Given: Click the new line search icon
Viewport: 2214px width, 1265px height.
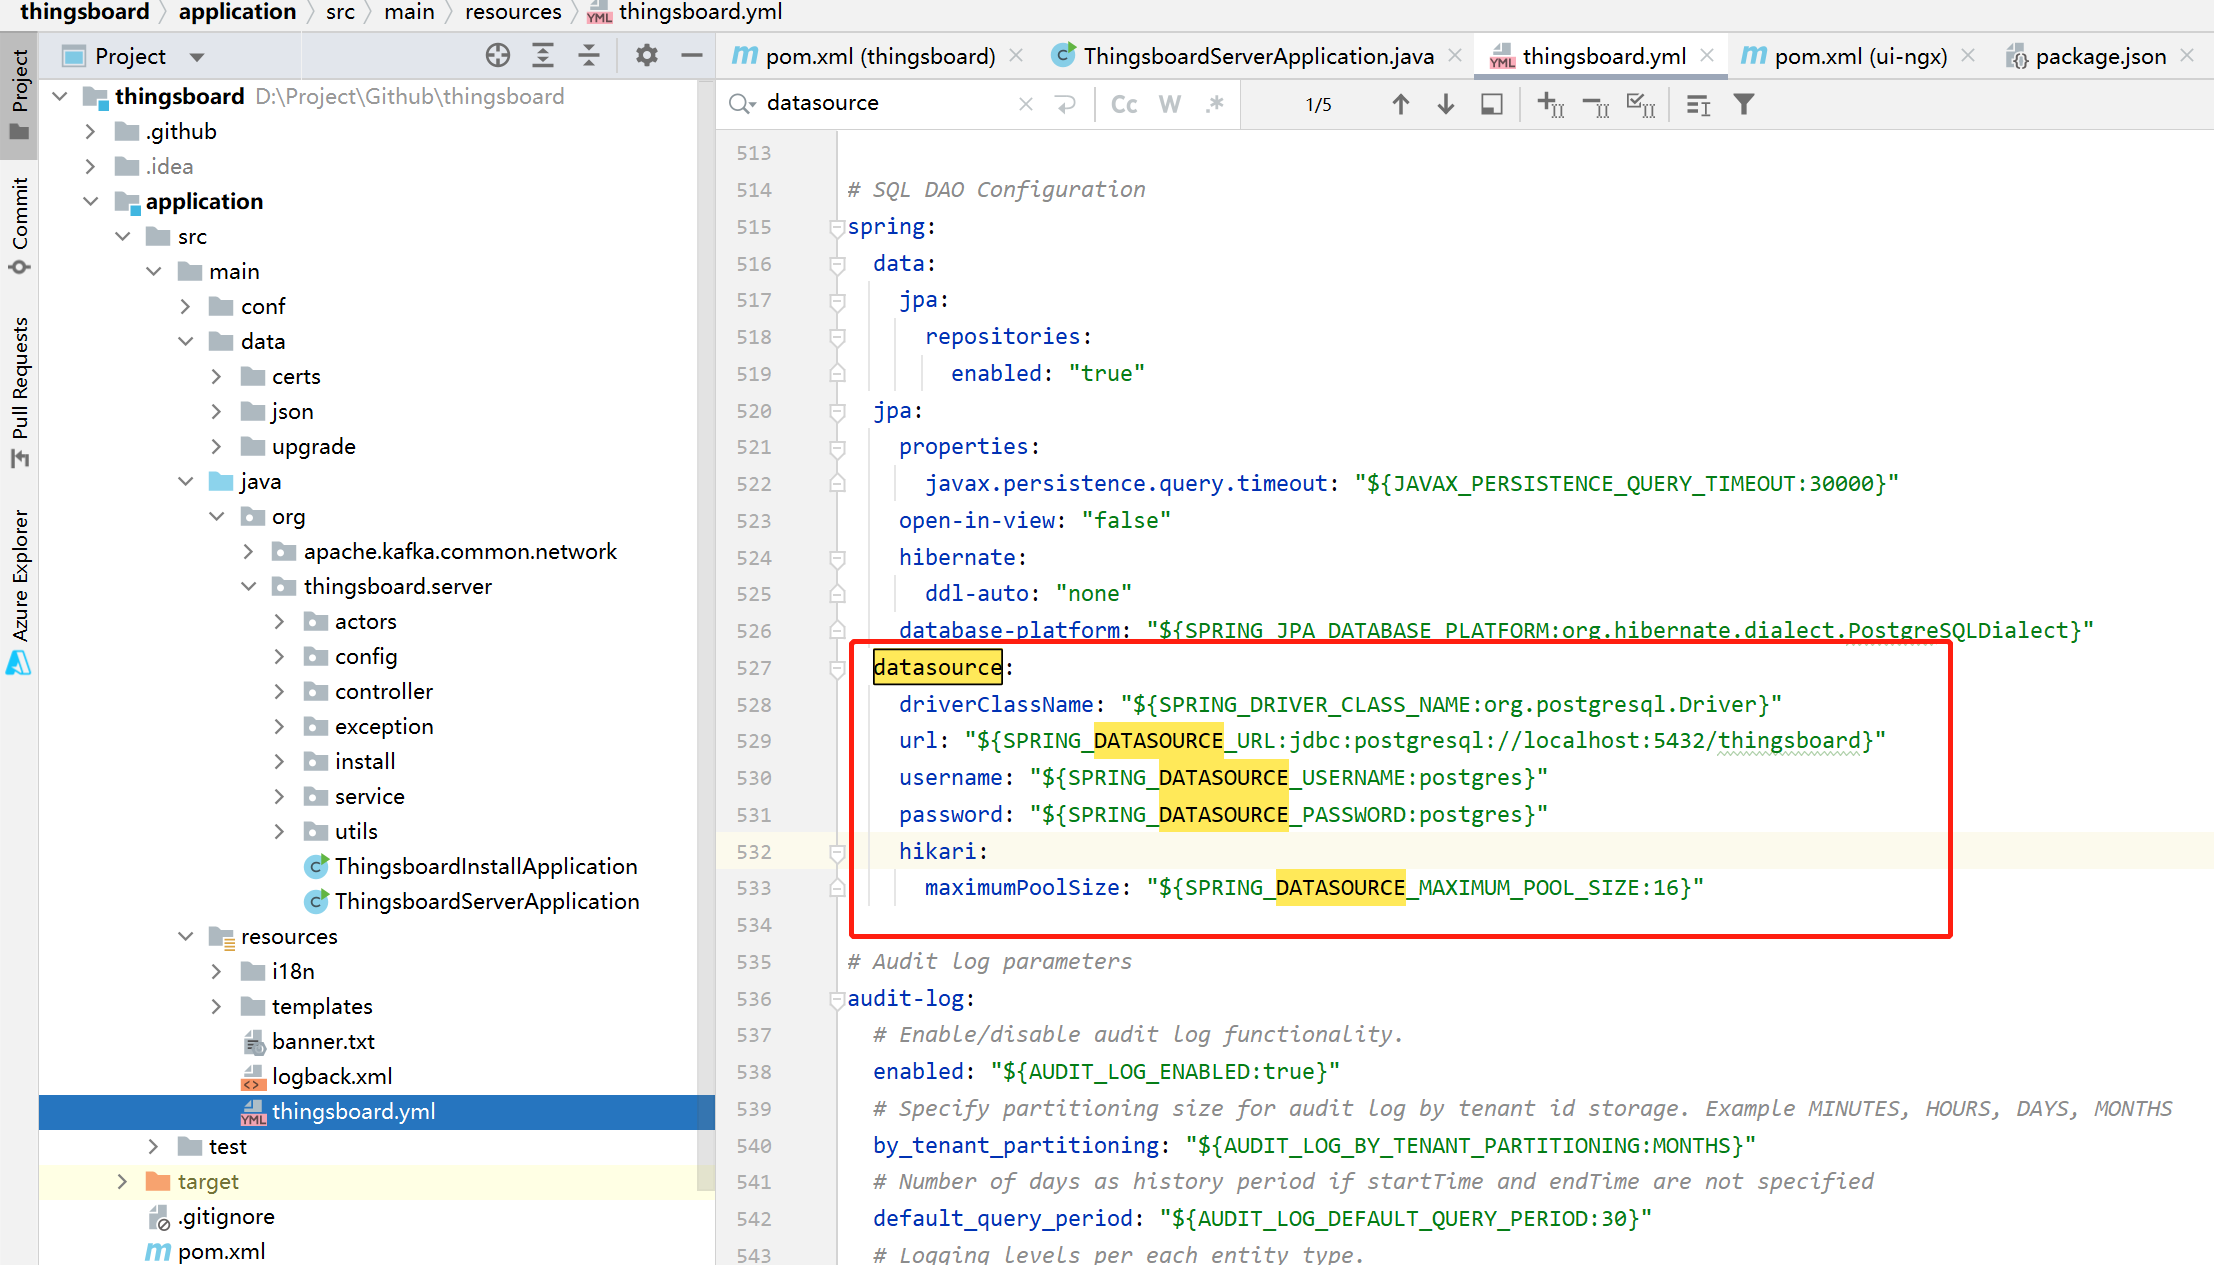Looking at the screenshot, I should [1066, 104].
